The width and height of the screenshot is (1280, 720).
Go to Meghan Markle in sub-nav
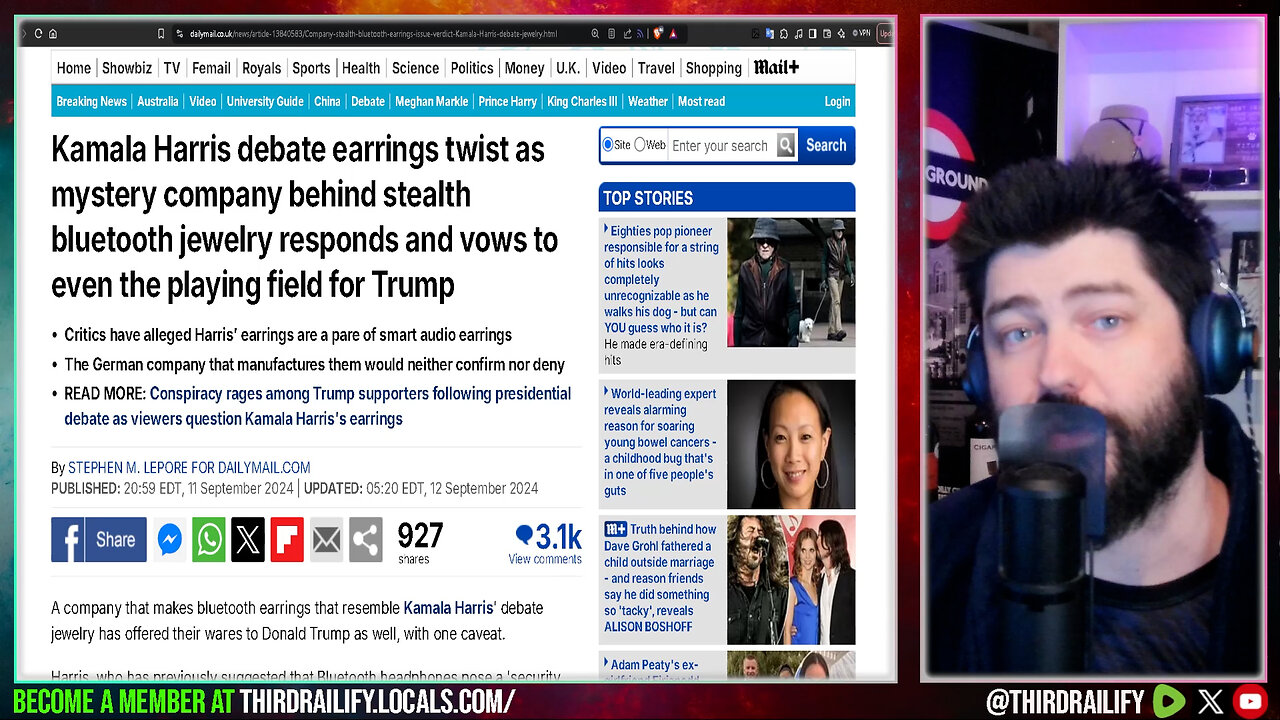click(431, 101)
